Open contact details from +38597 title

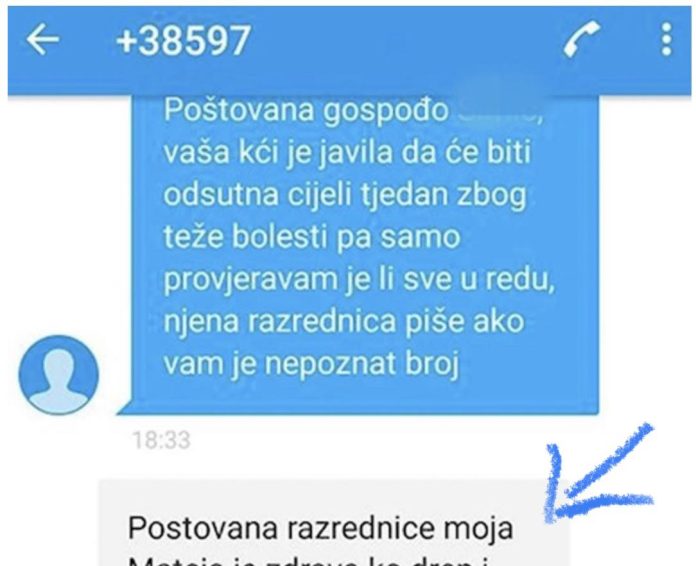tap(183, 40)
